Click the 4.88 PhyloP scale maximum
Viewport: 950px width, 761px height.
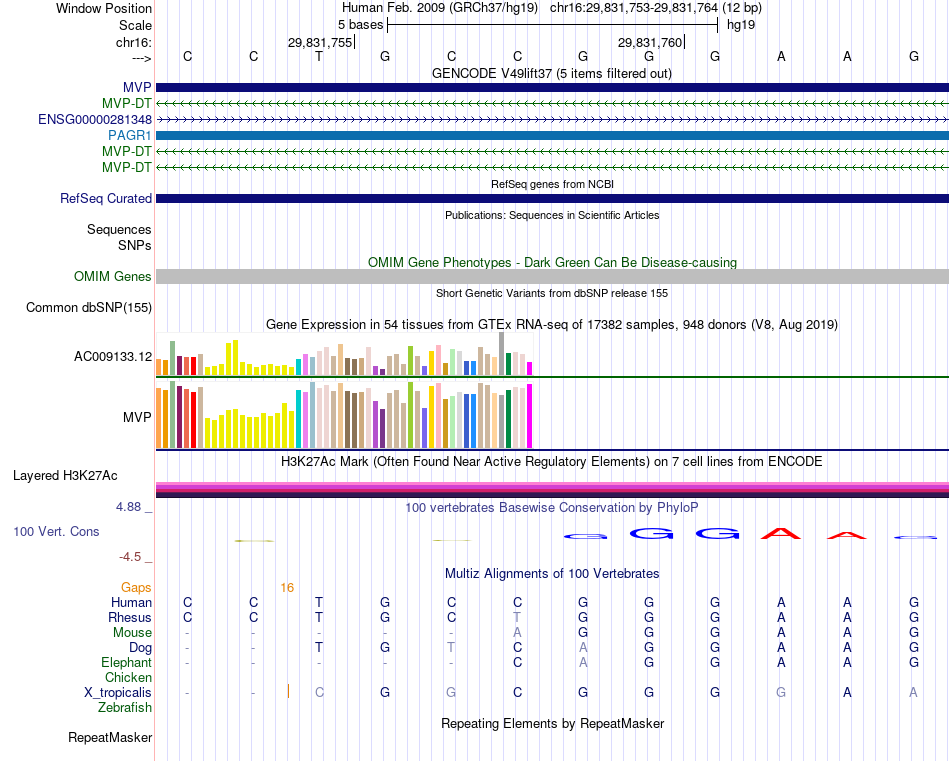128,507
